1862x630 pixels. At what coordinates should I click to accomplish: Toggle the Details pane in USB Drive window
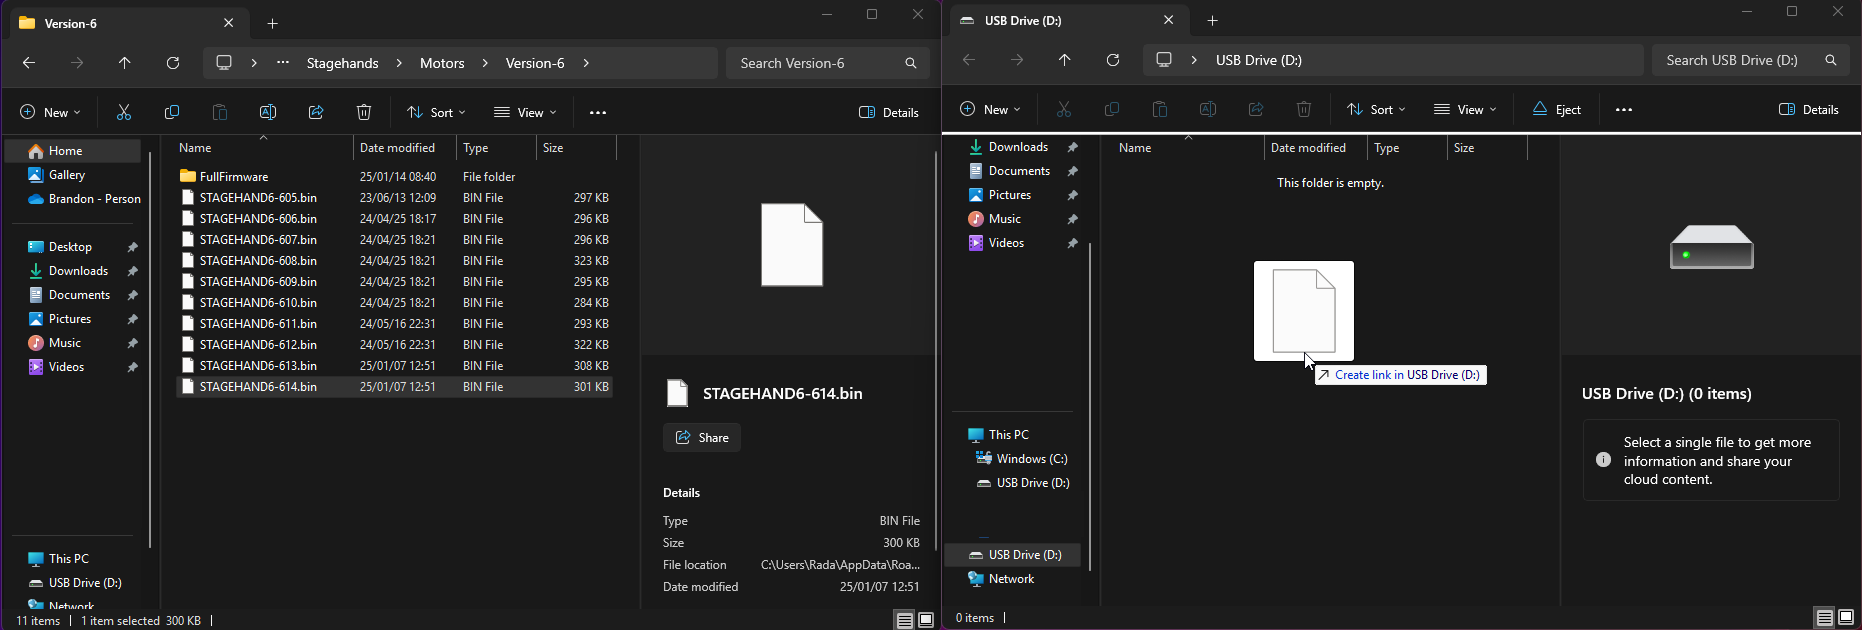(x=1809, y=110)
